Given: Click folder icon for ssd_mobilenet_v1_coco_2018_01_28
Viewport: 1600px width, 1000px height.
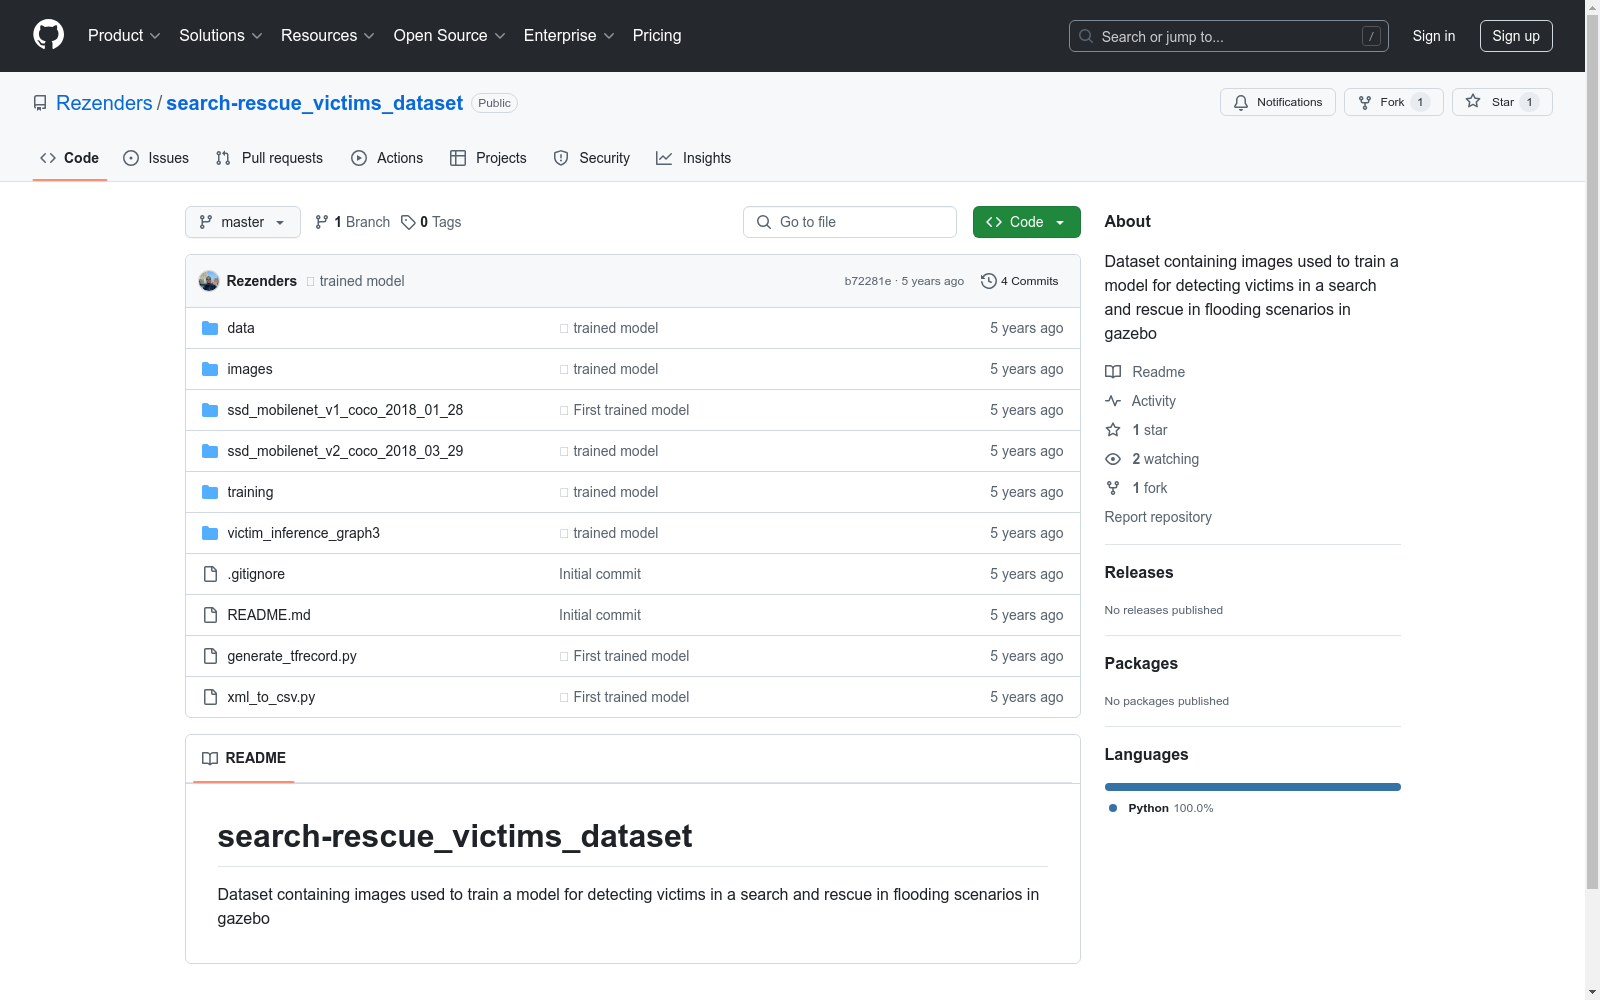Looking at the screenshot, I should point(210,410).
